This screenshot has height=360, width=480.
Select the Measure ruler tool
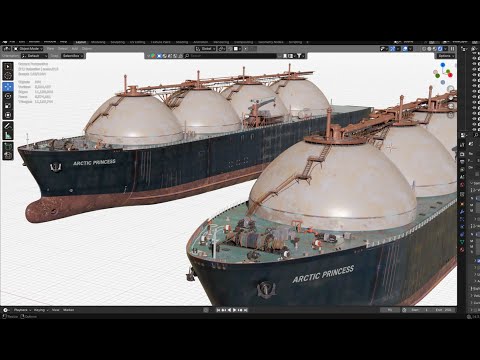click(8, 135)
